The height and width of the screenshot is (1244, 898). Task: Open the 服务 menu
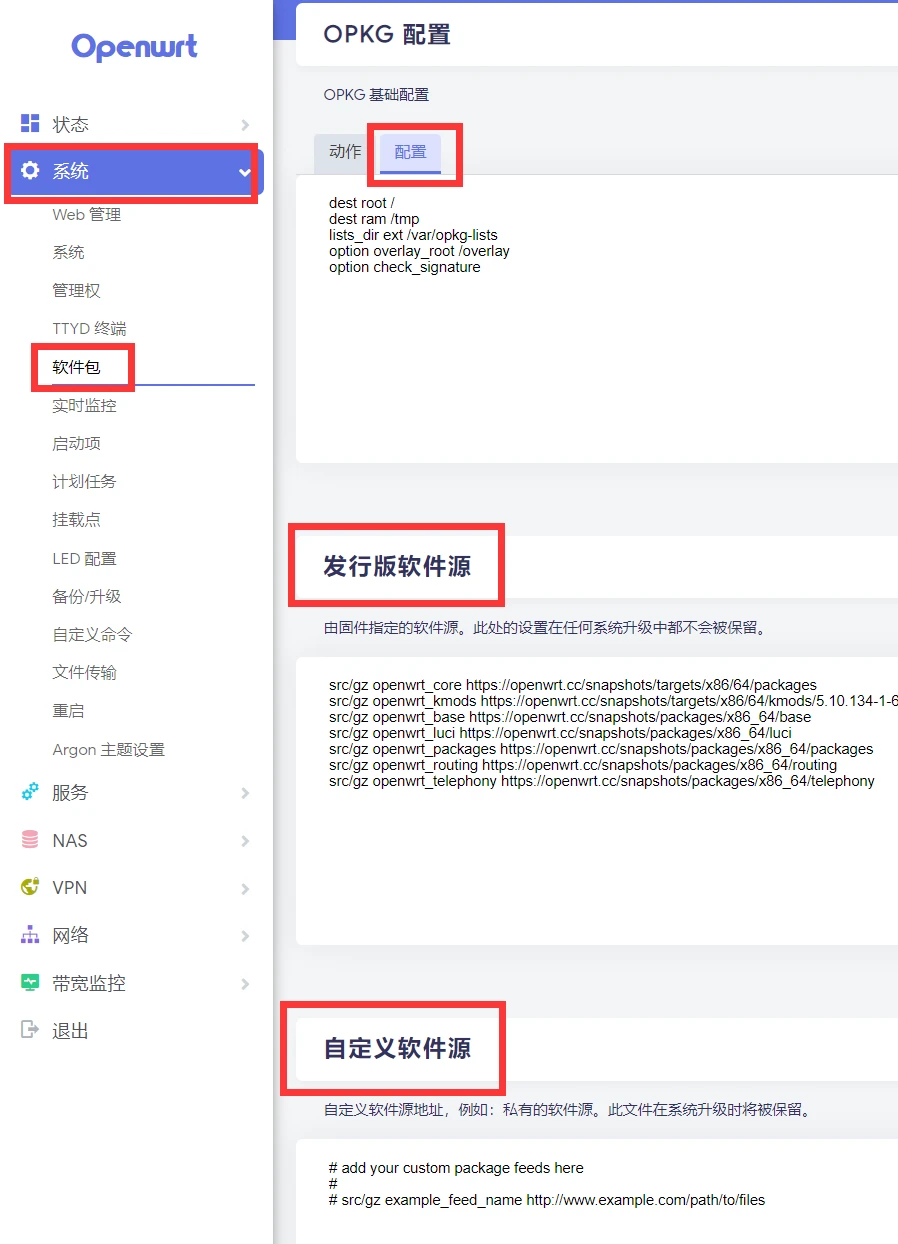pos(136,793)
